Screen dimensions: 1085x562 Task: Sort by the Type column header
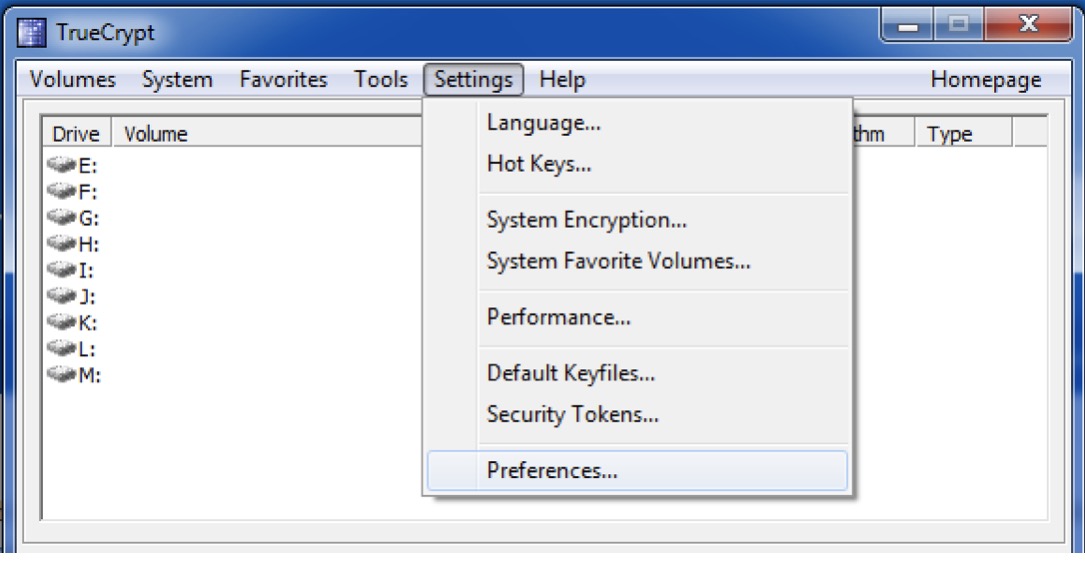949,134
